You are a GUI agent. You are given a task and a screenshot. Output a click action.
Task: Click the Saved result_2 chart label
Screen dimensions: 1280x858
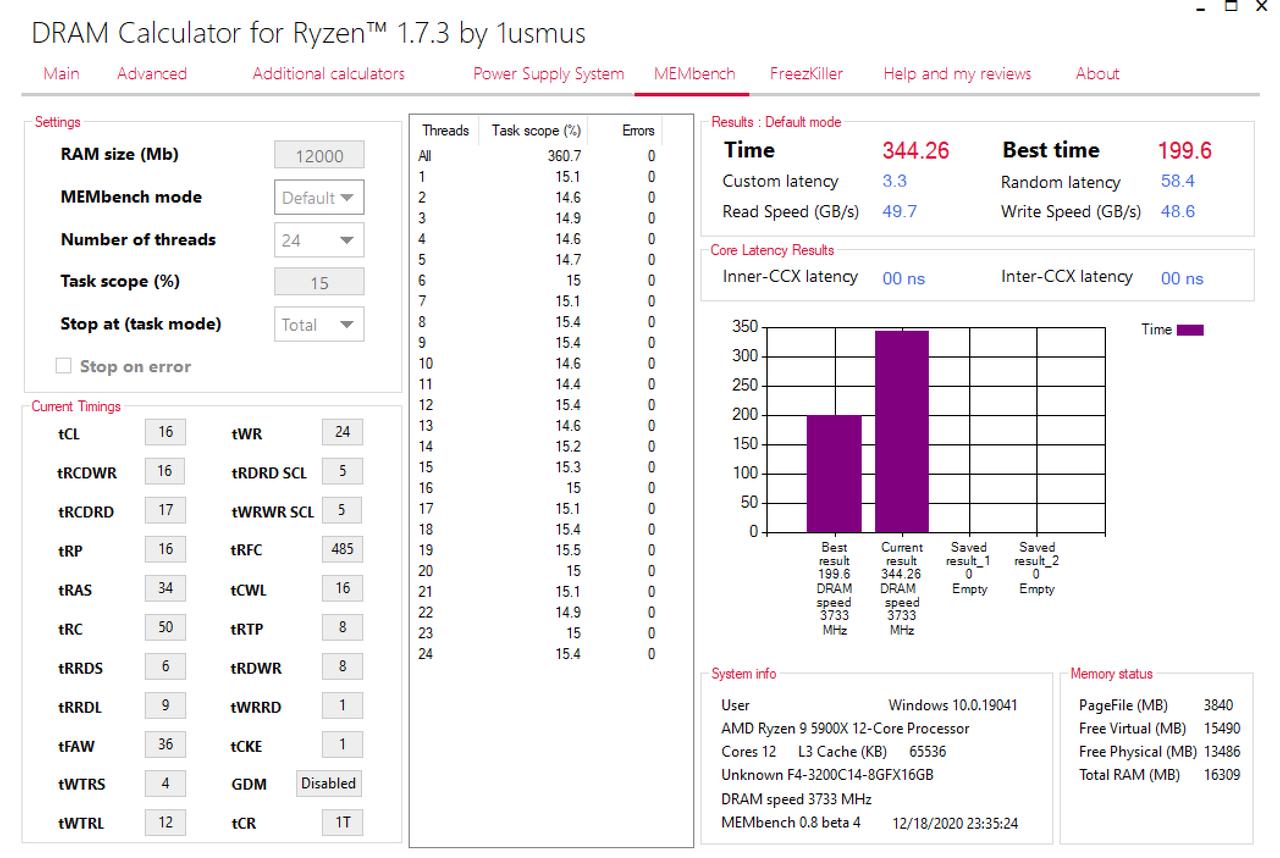pyautogui.click(x=1036, y=568)
